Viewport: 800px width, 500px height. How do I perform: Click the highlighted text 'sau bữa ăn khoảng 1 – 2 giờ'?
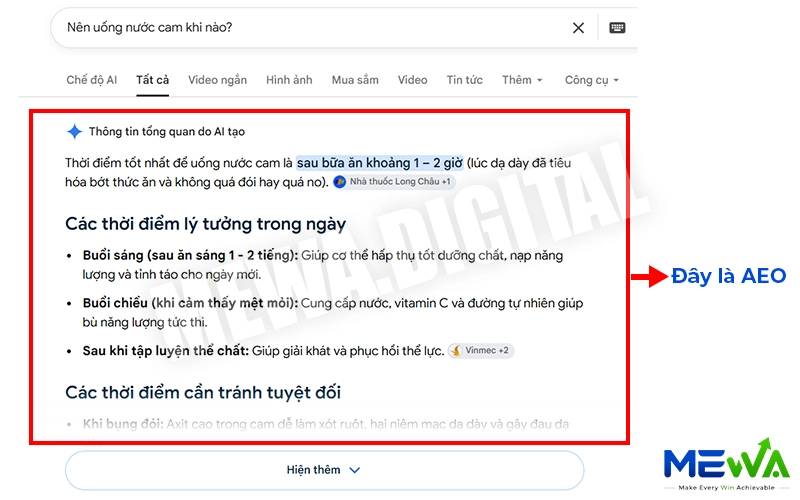tap(380, 163)
